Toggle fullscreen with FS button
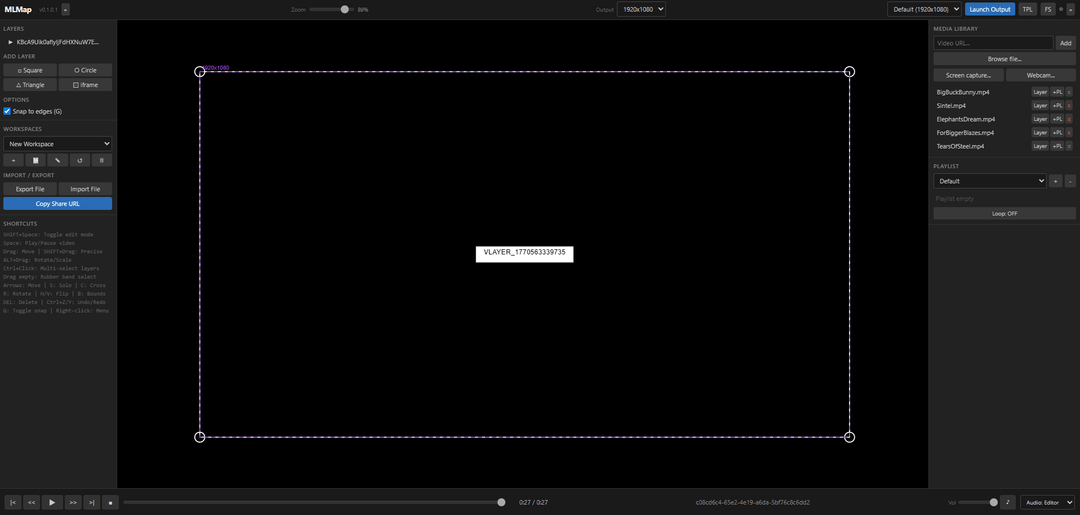 (x=1048, y=10)
